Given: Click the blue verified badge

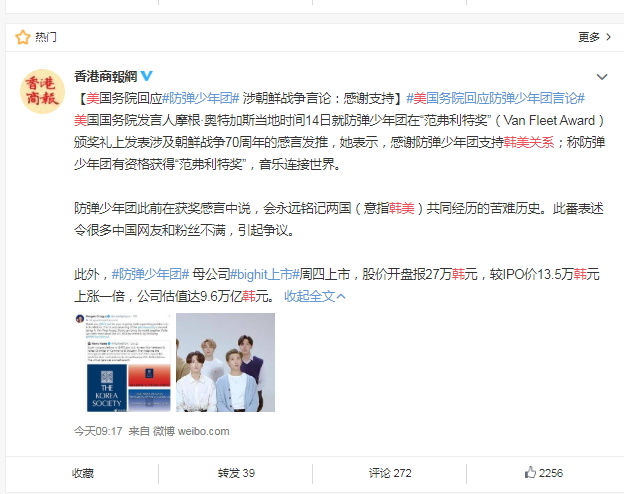Looking at the screenshot, I should (147, 76).
